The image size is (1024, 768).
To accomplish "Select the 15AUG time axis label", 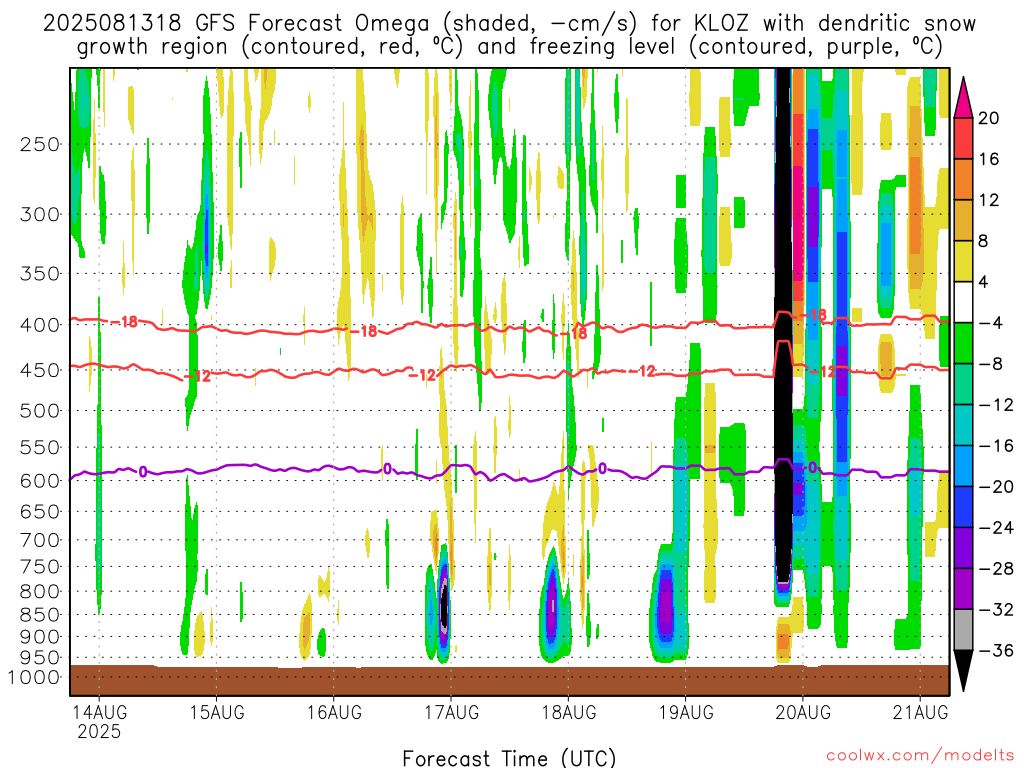I will pyautogui.click(x=217, y=712).
